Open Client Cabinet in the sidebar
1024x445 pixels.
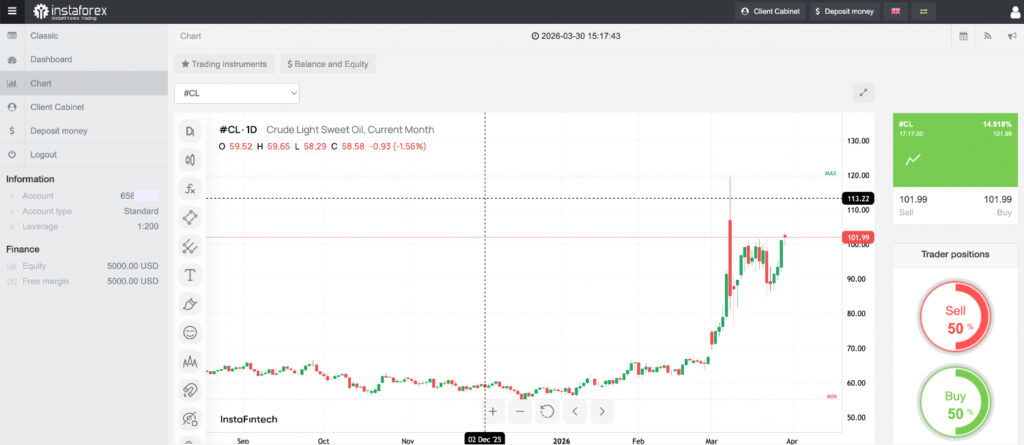pos(84,107)
